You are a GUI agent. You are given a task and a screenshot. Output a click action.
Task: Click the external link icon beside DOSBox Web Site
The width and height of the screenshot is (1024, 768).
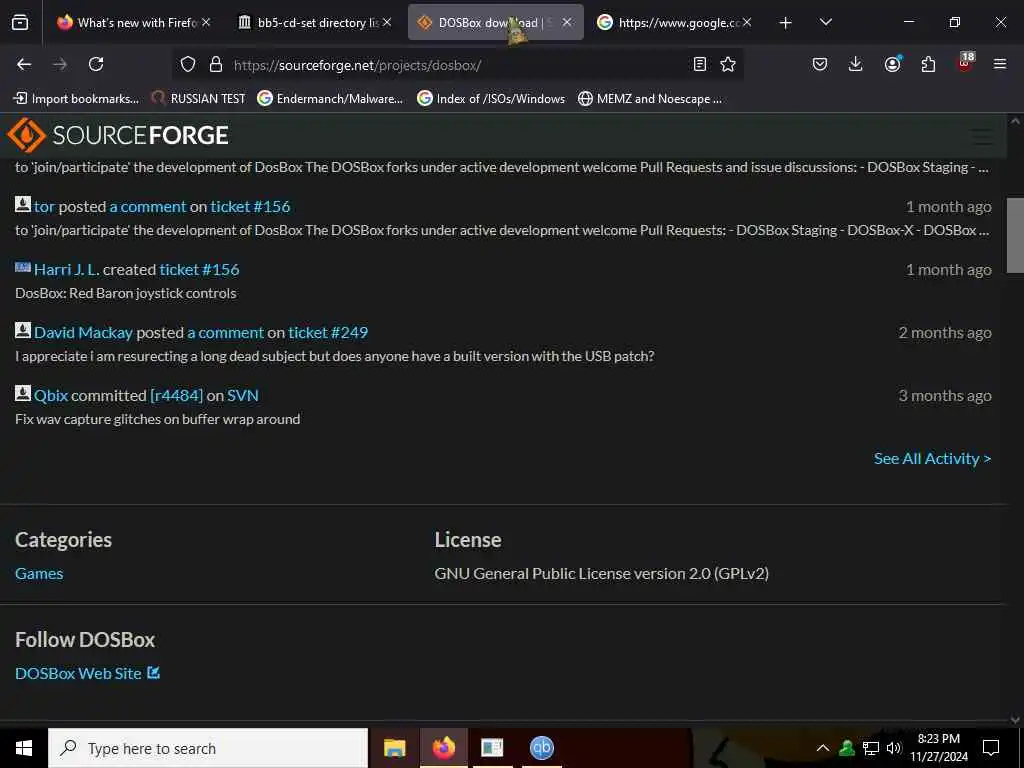tap(153, 672)
